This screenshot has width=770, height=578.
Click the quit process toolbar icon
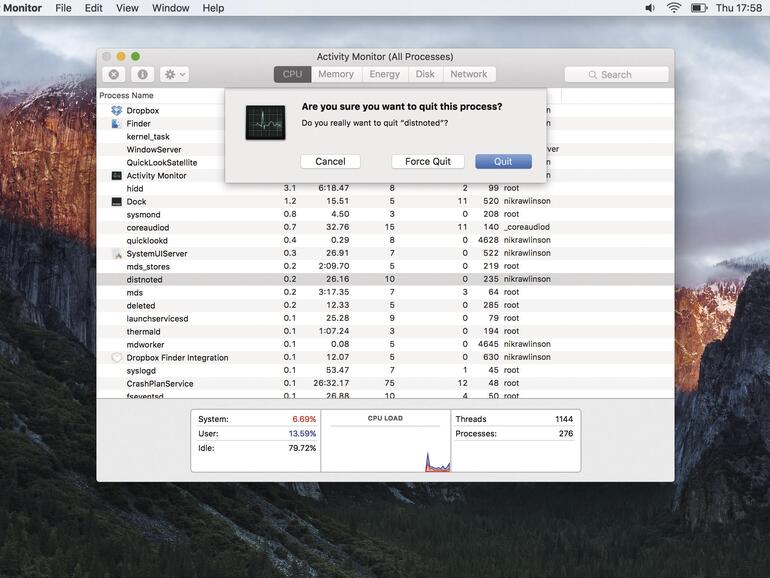click(114, 74)
